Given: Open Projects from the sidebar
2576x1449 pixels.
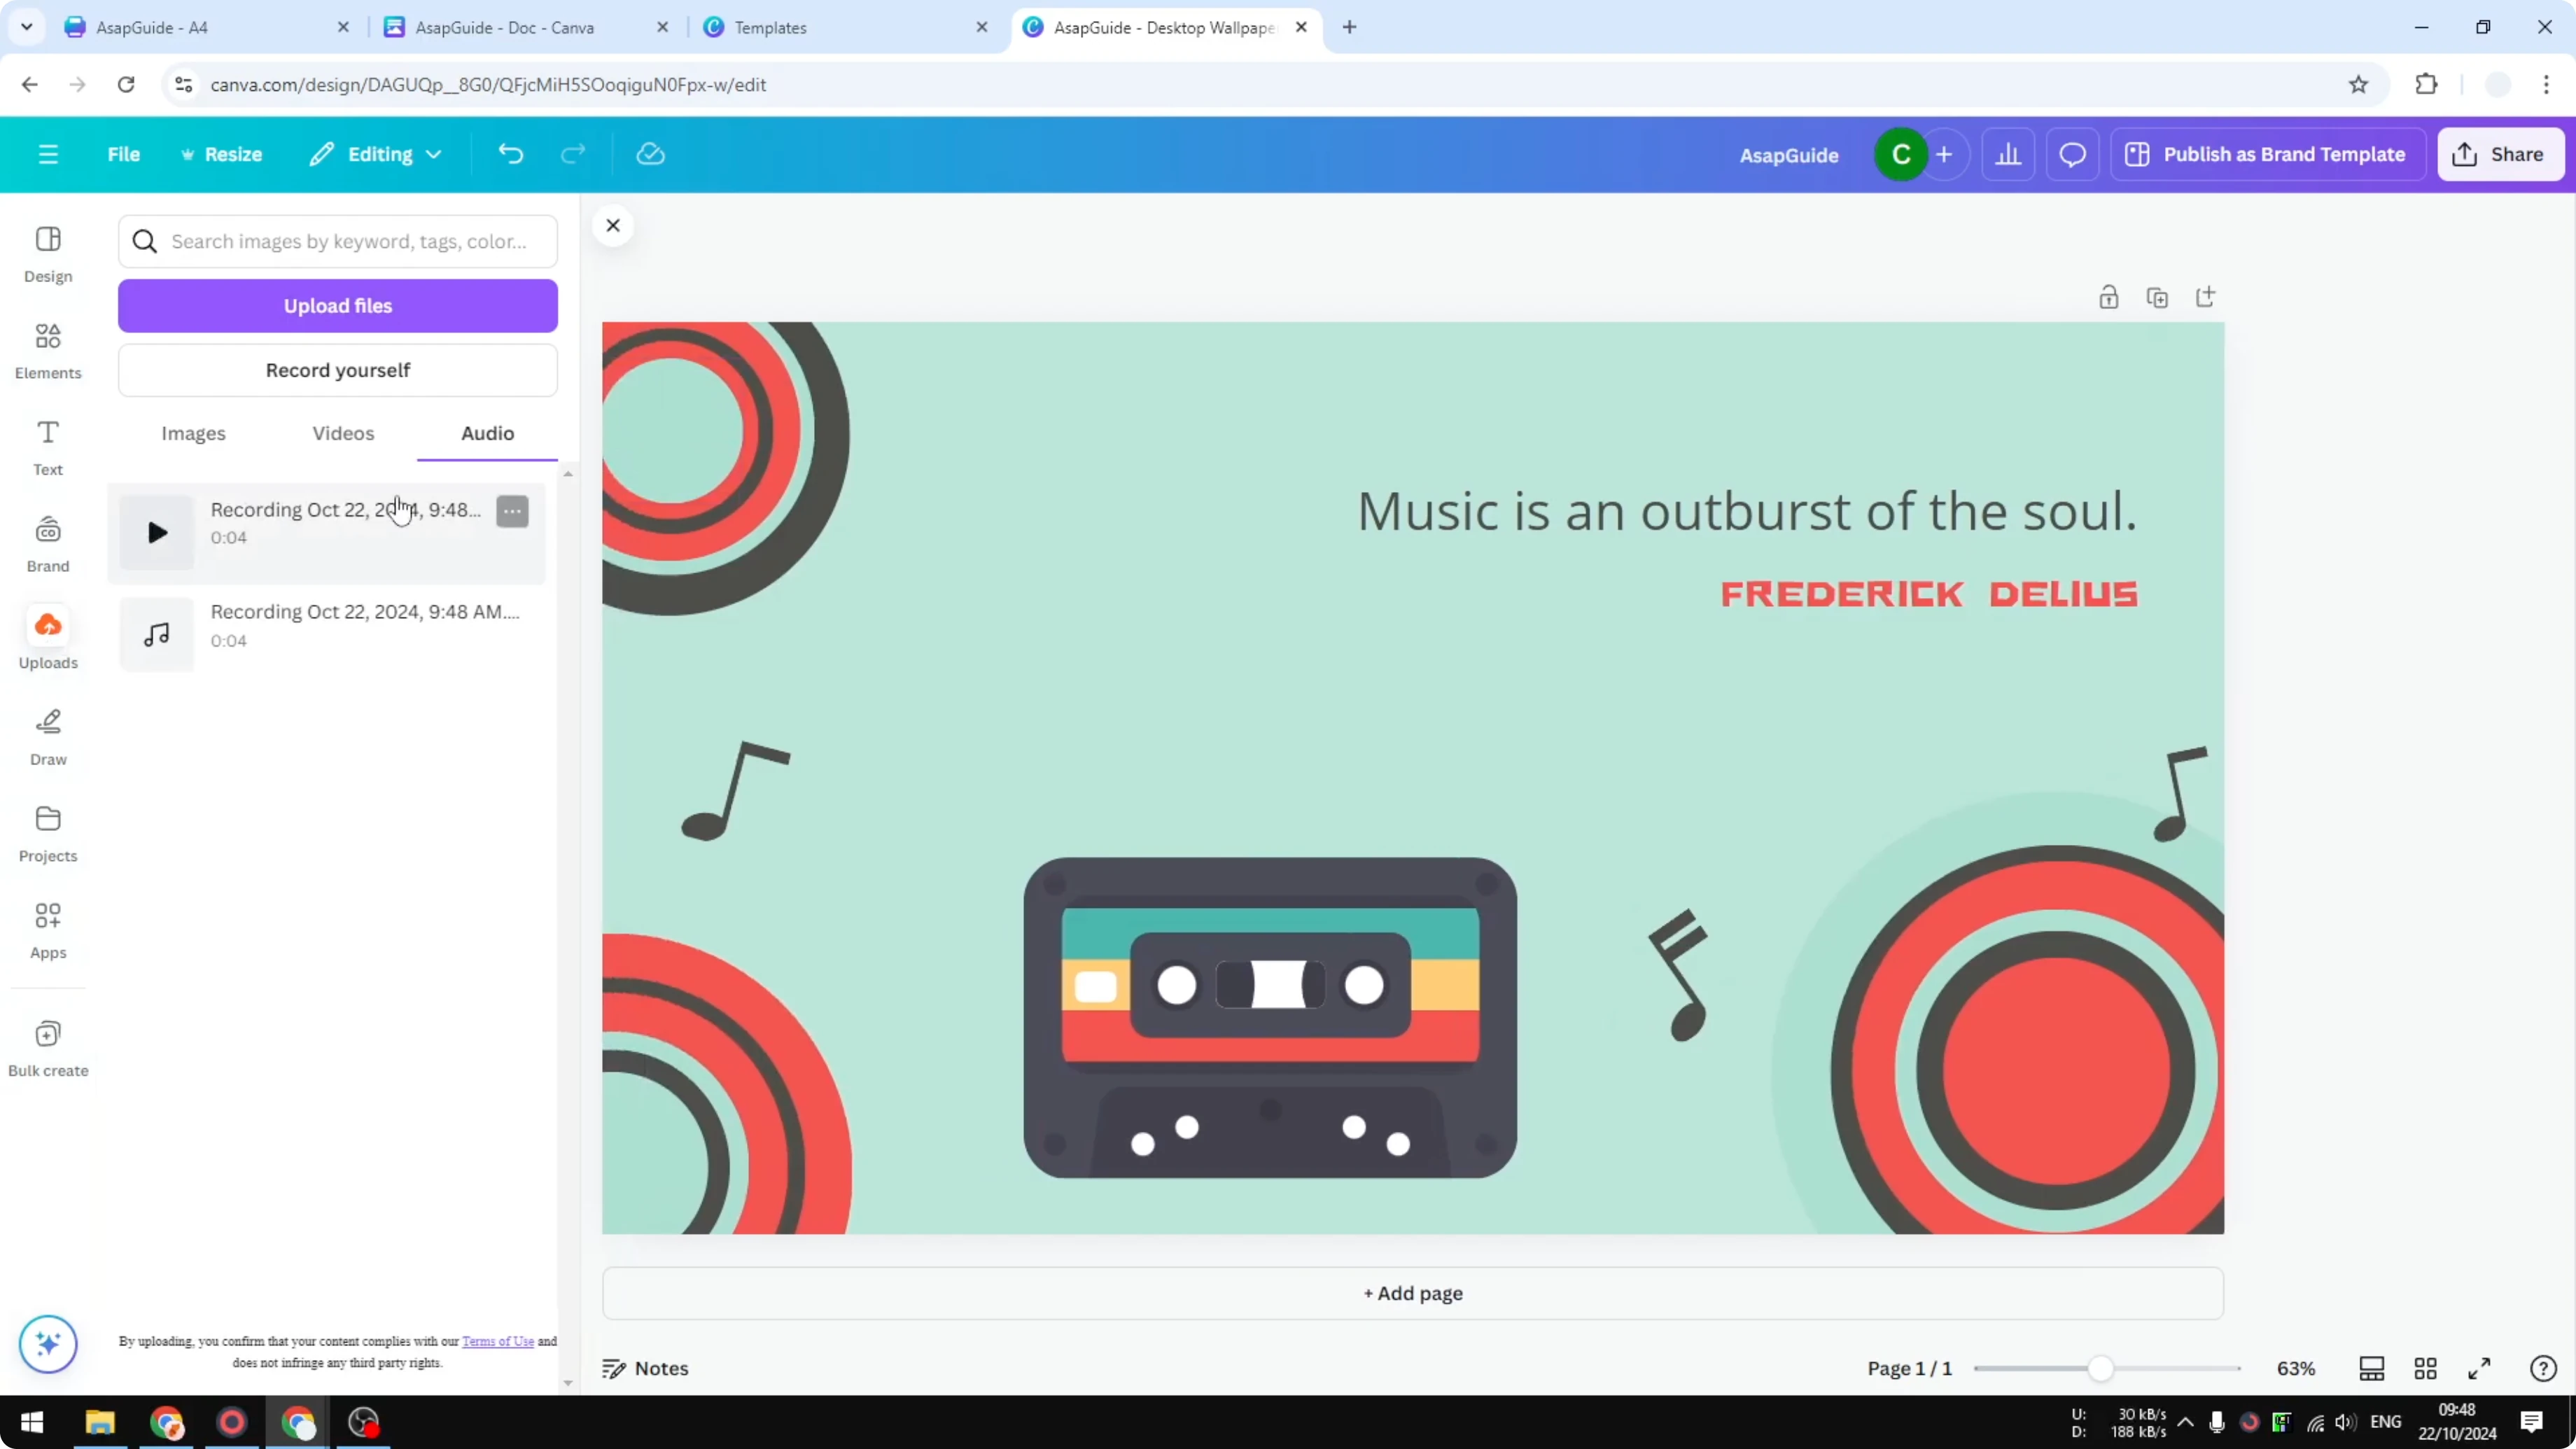Looking at the screenshot, I should tap(47, 832).
